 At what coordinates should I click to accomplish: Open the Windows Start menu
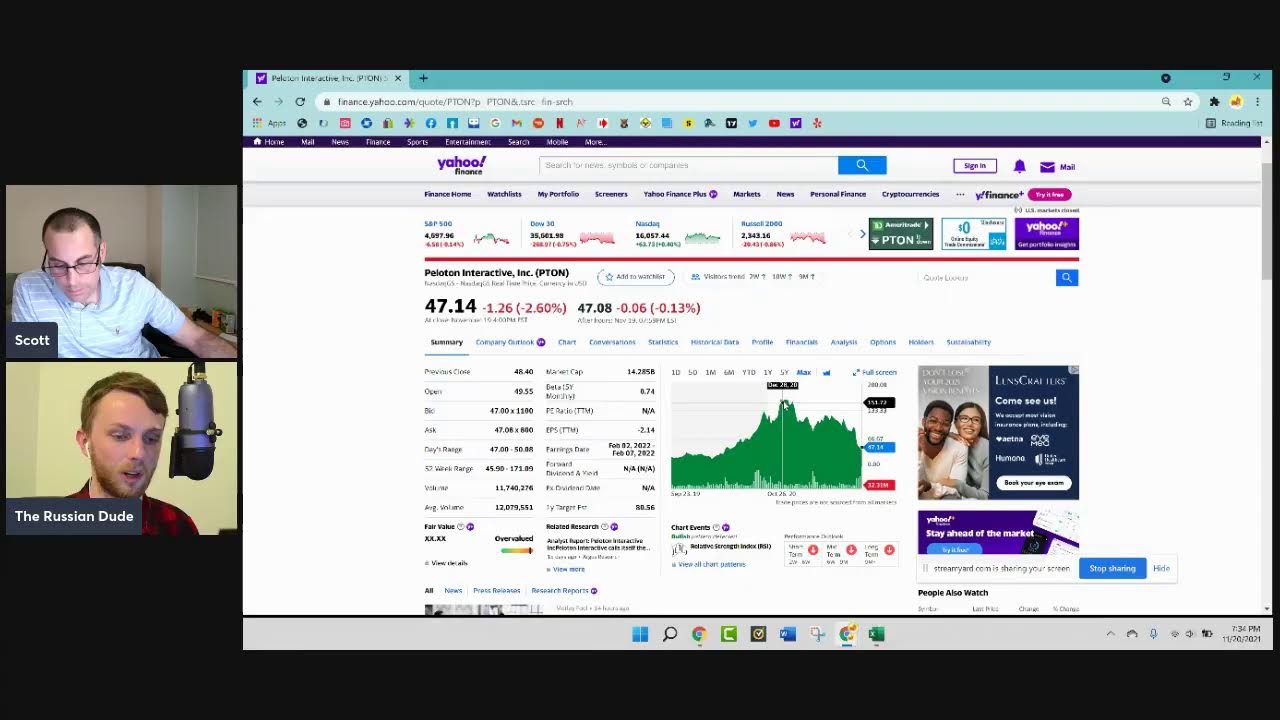(x=640, y=634)
